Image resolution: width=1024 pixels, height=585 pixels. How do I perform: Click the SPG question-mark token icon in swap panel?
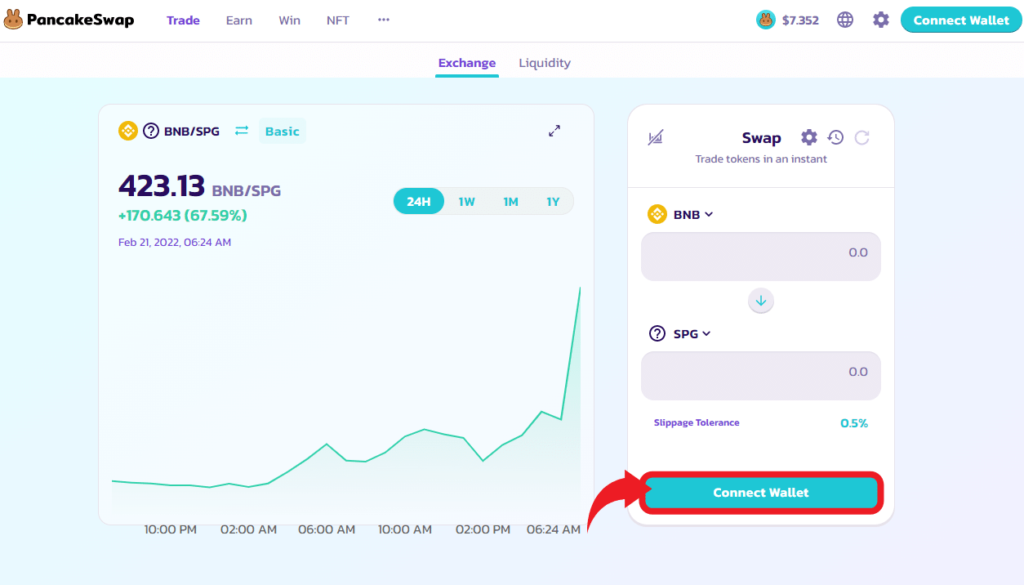point(657,334)
